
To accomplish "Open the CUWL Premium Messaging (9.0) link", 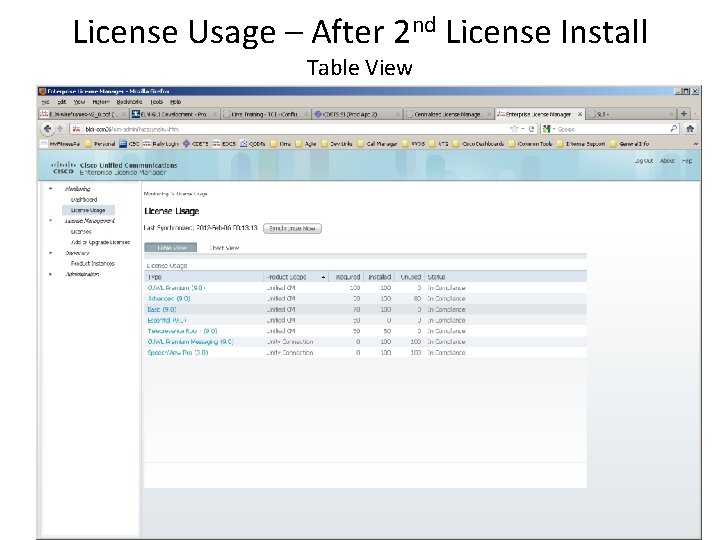I will coord(191,342).
